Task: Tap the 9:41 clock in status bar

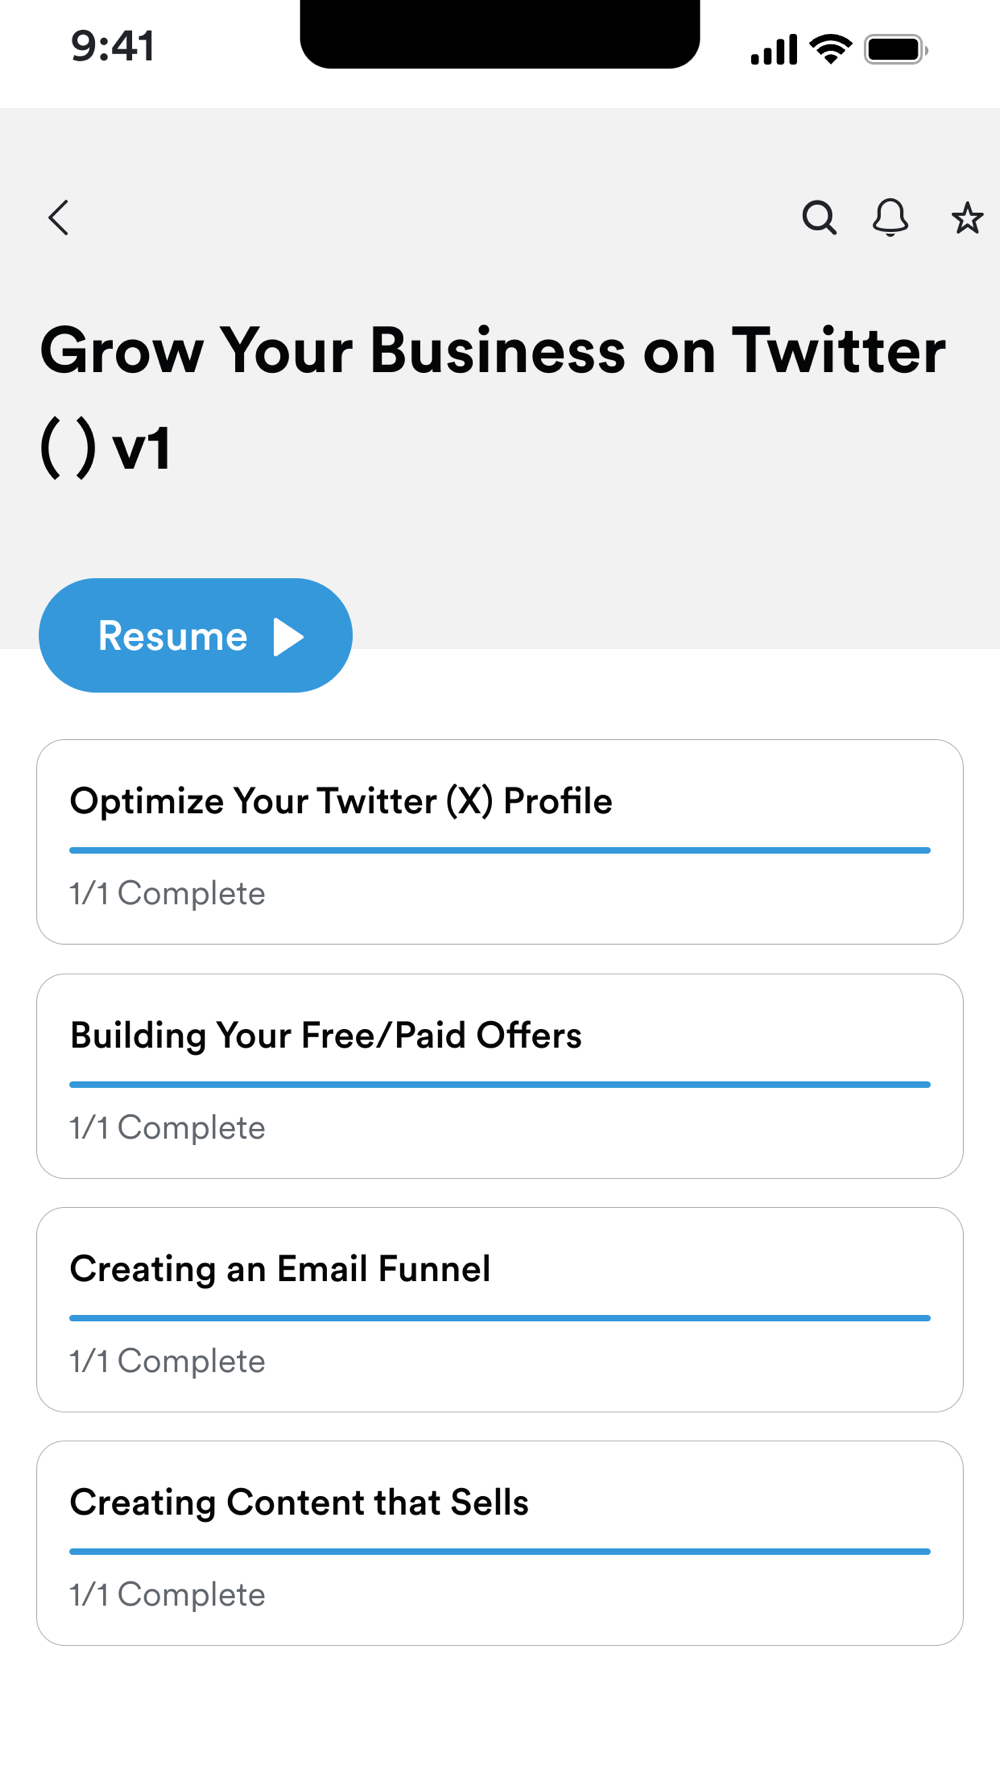Action: coord(113,46)
